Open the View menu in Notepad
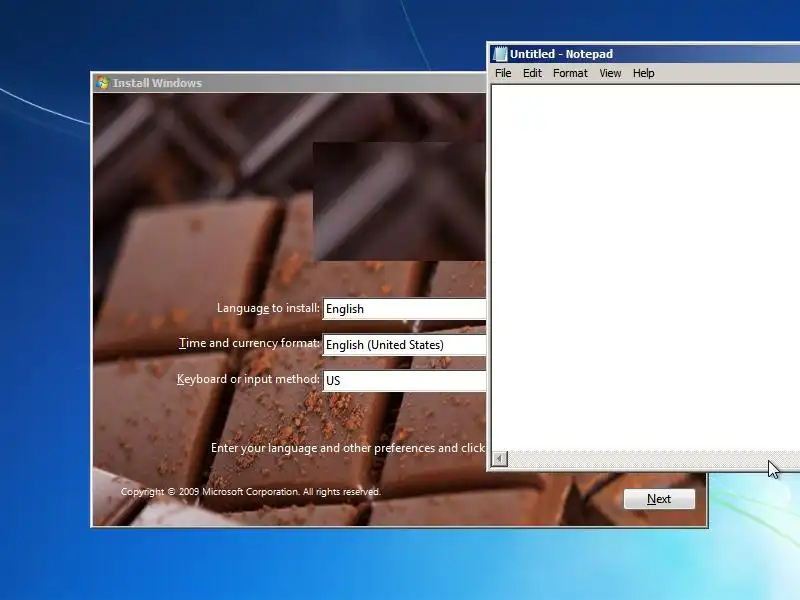Screen dimensions: 800x600 click(x=610, y=73)
